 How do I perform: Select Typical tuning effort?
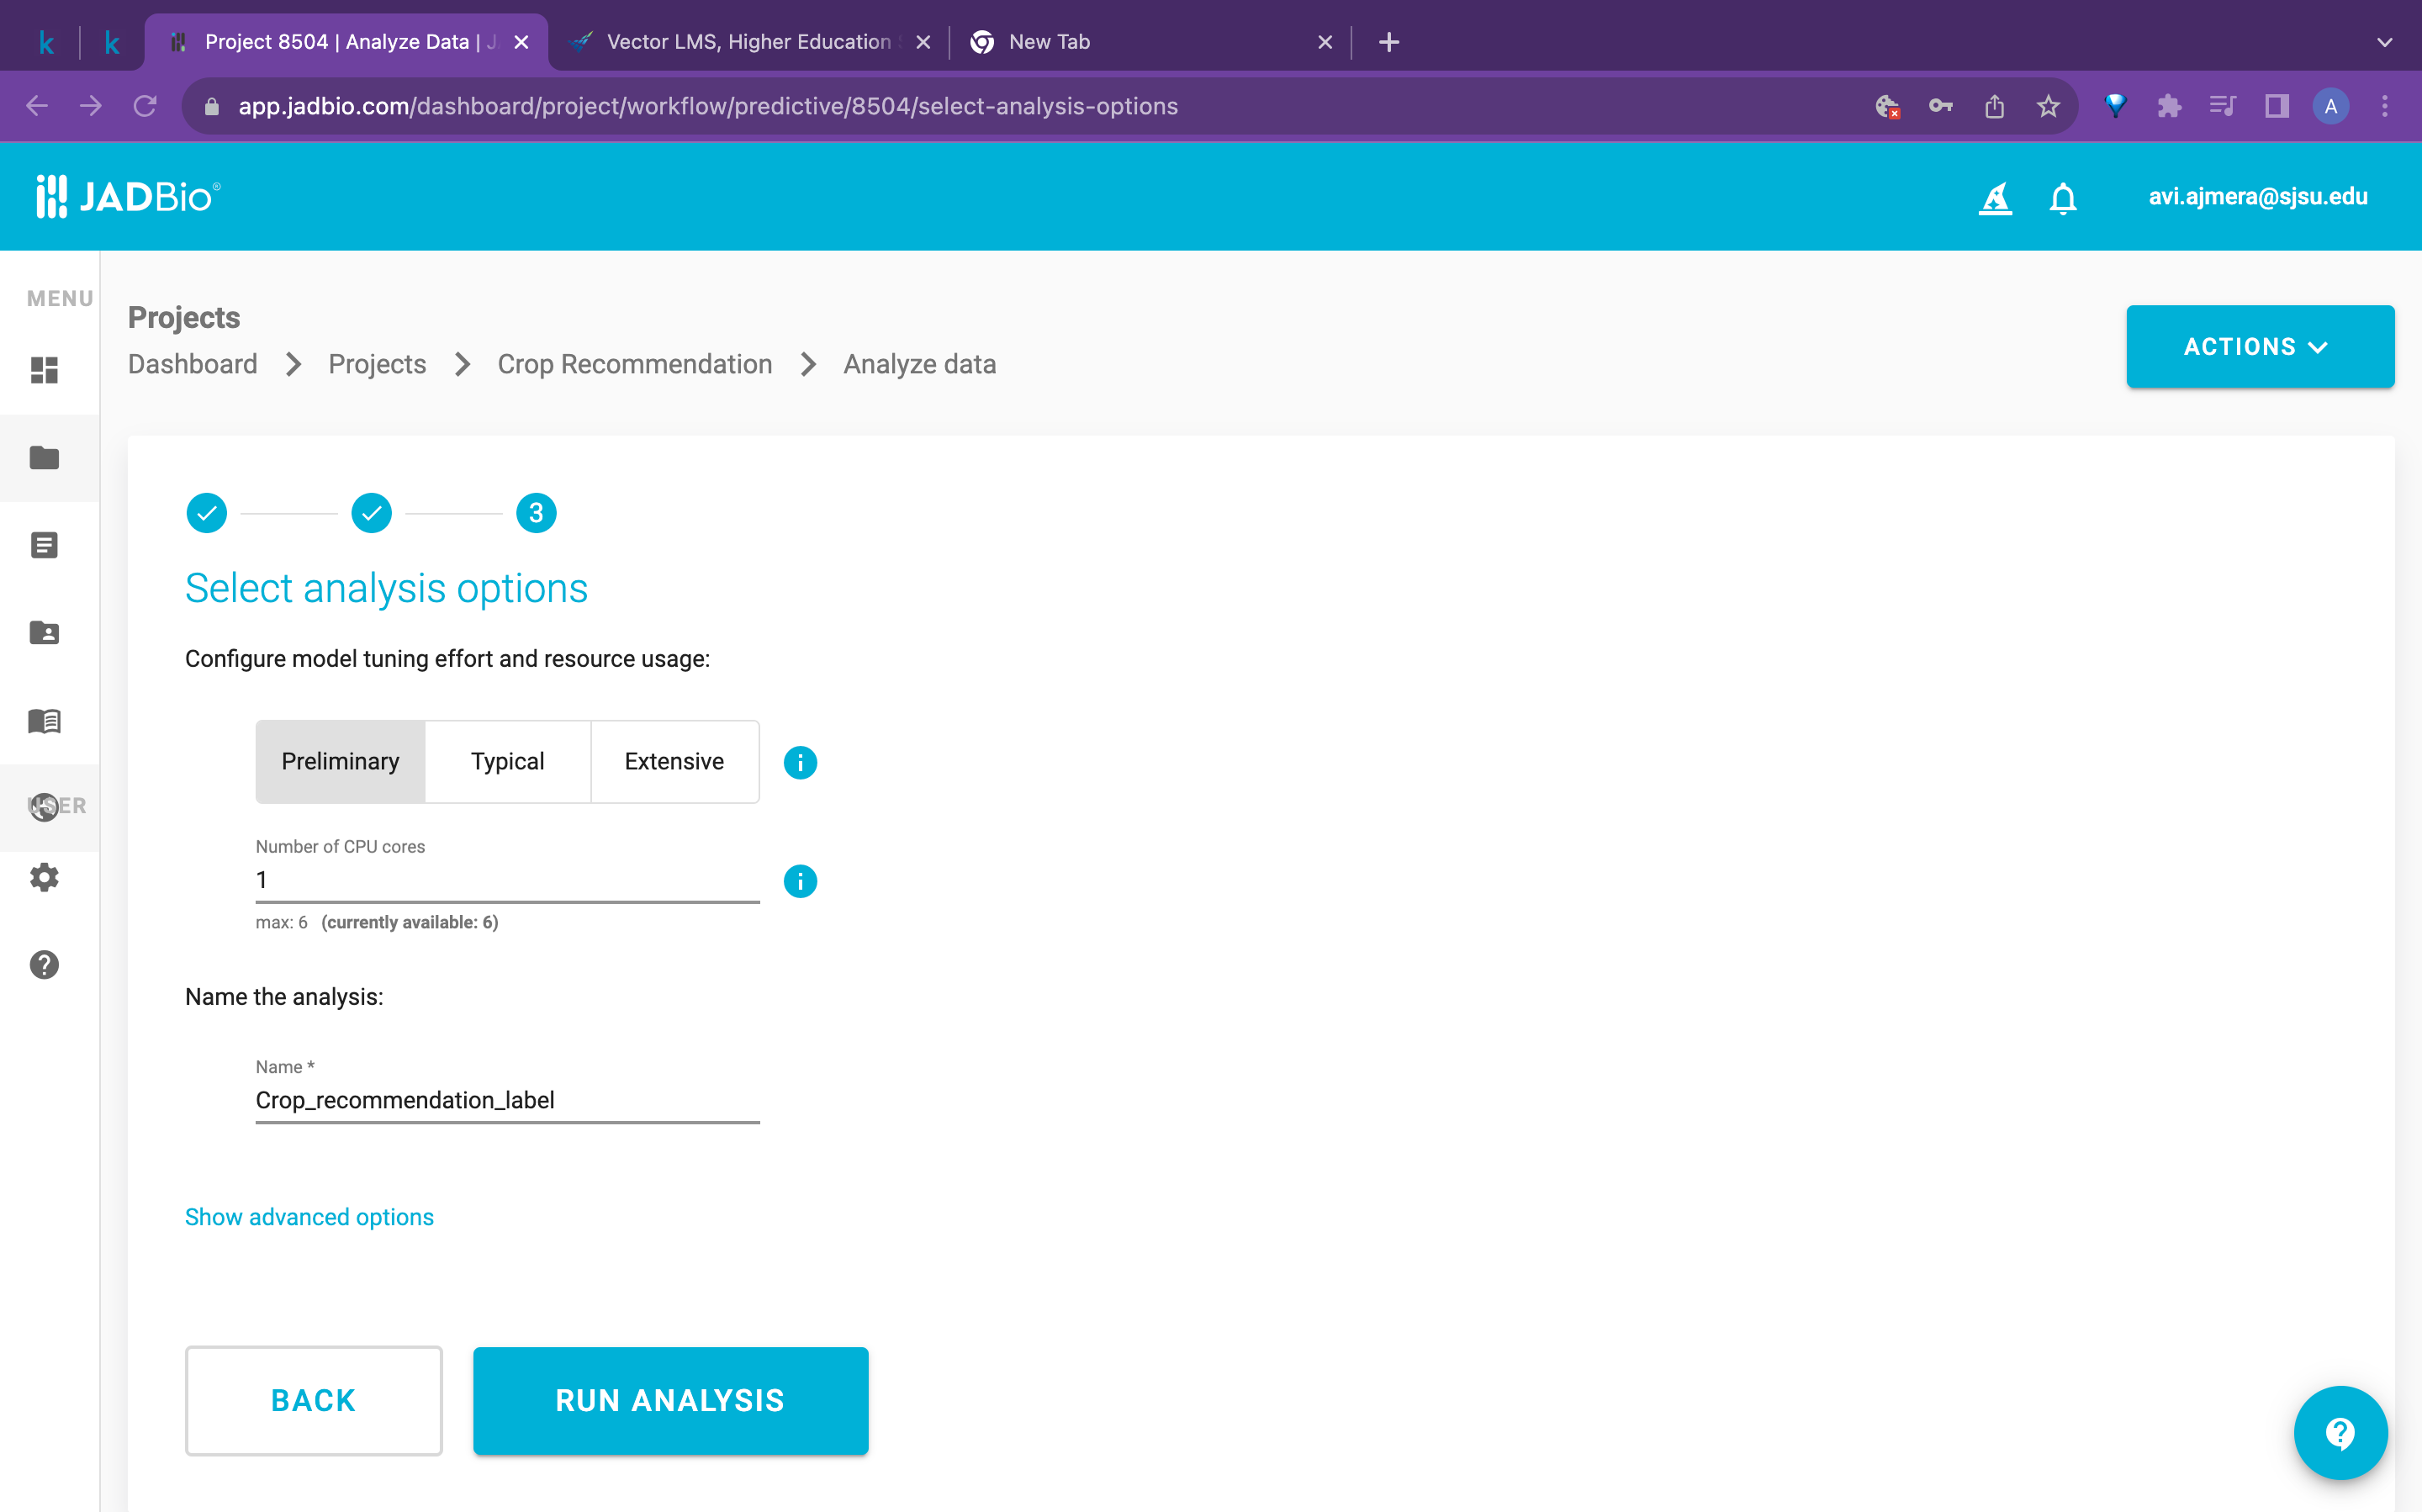tap(507, 761)
